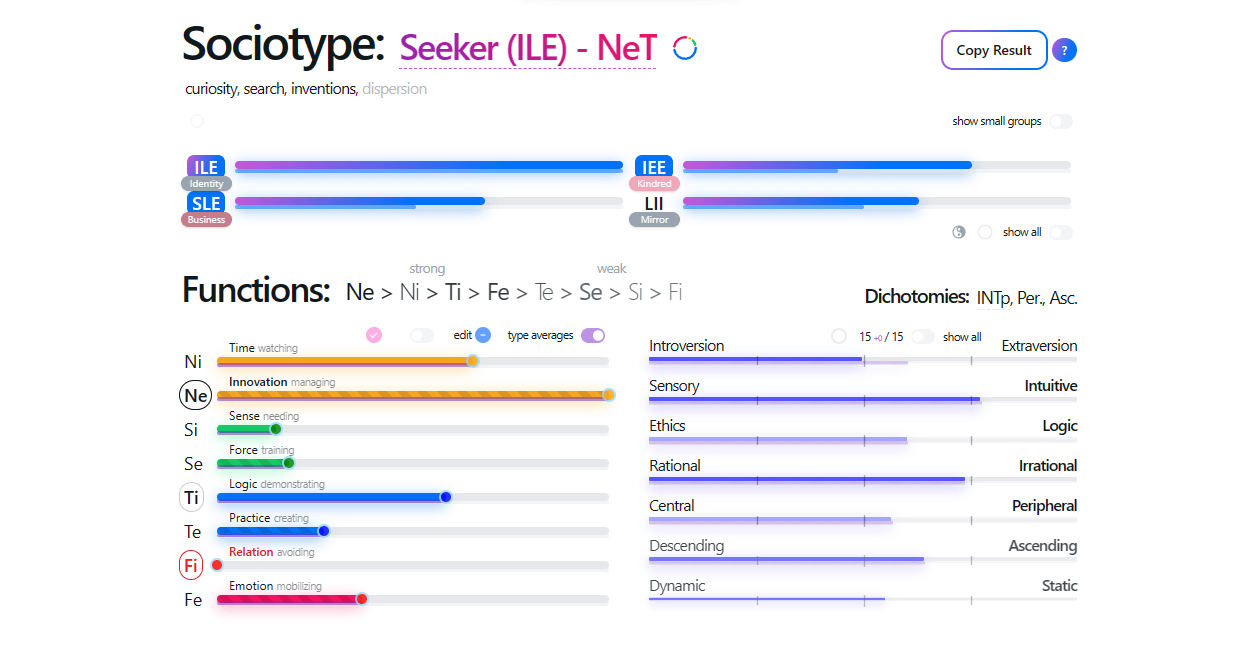Turn on the show all types toggle
Image resolution: width=1258 pixels, height=660 pixels.
click(1062, 231)
